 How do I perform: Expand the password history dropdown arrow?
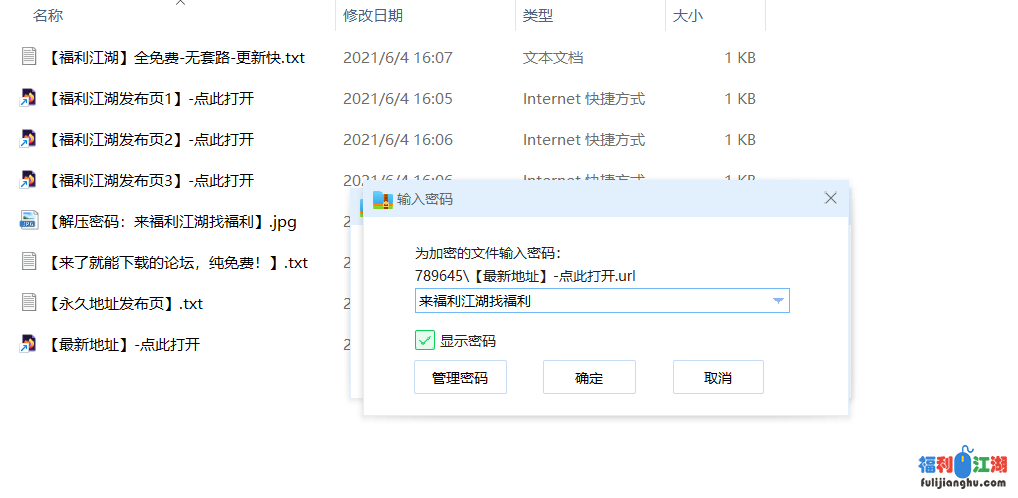click(x=777, y=301)
